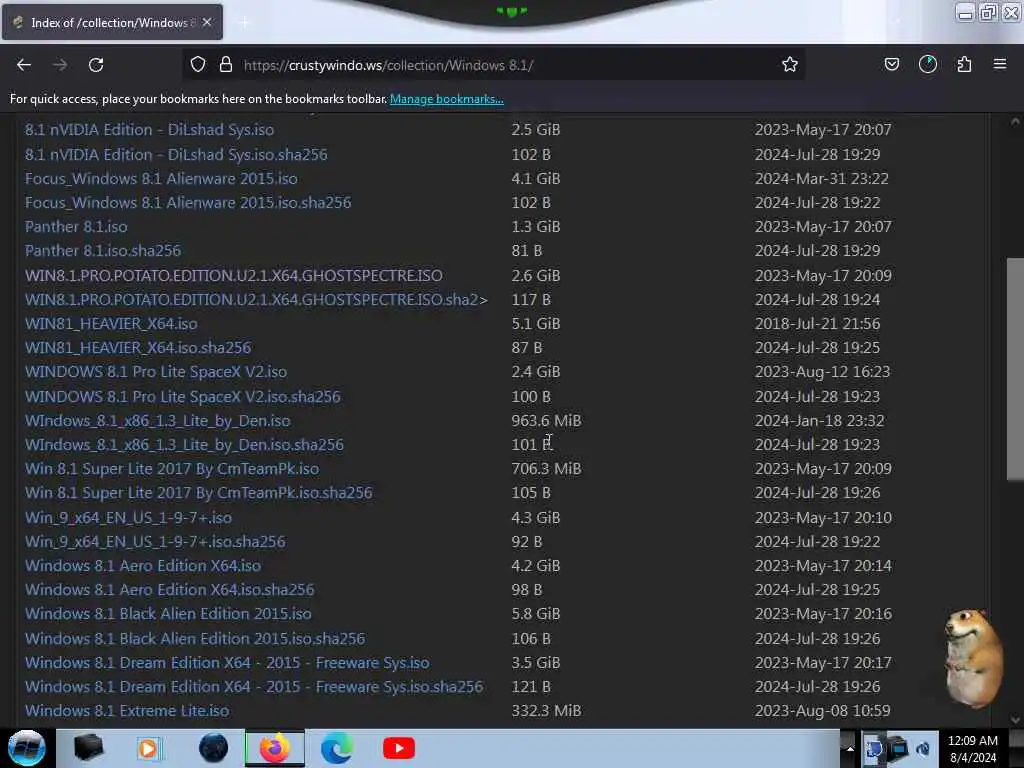Click the page vertical scrollbar thumb

(x=1014, y=369)
